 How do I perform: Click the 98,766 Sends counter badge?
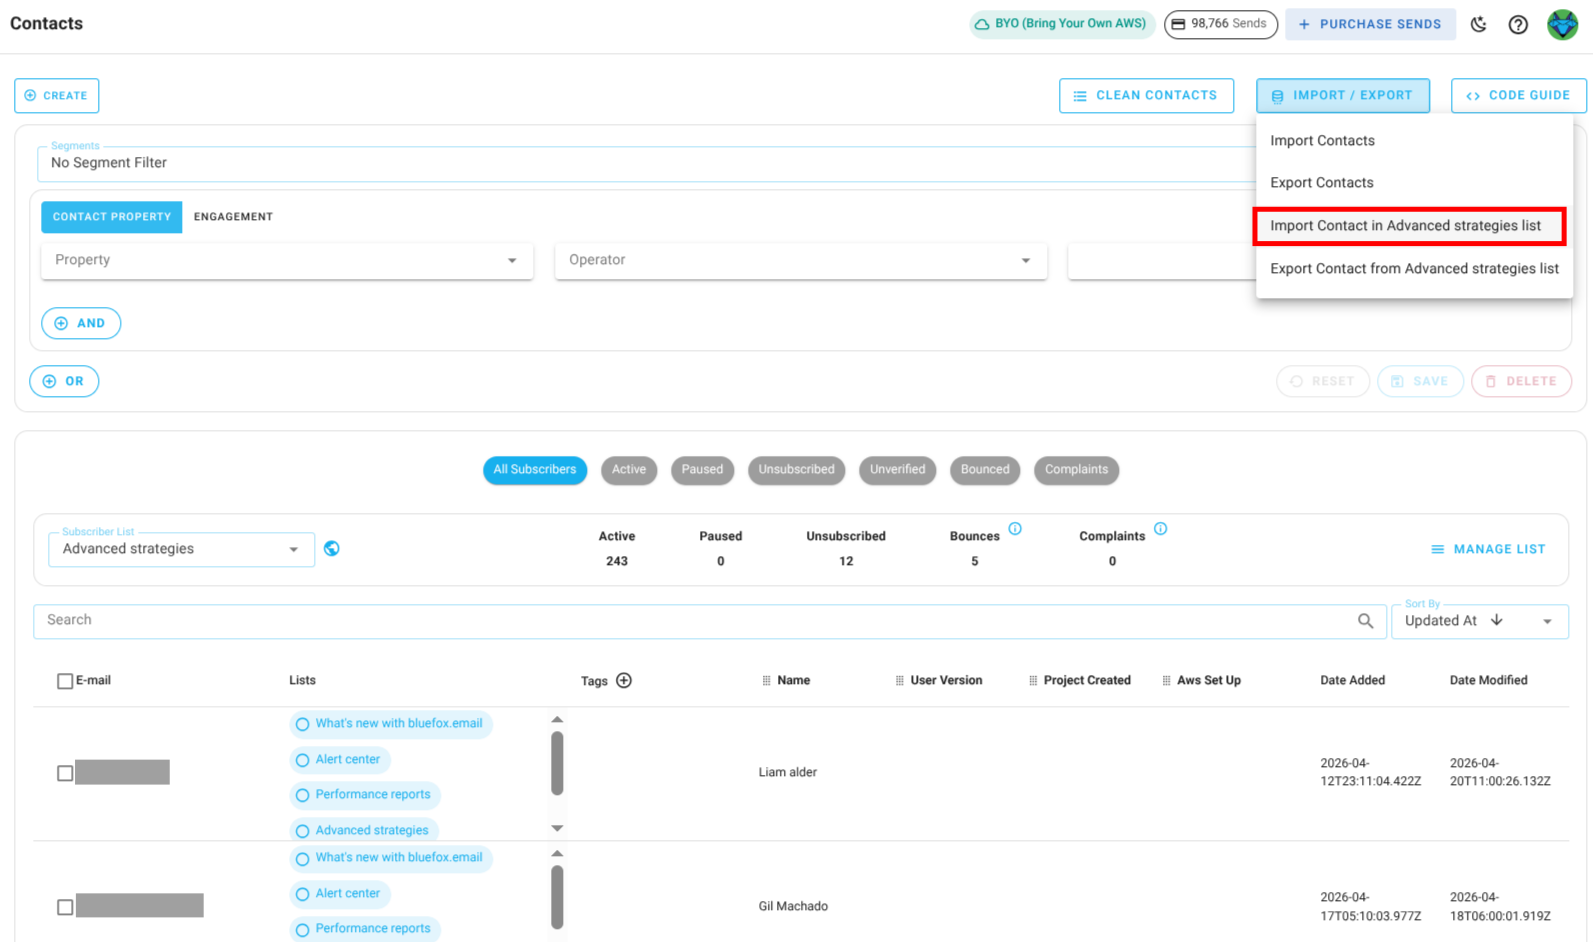pyautogui.click(x=1220, y=24)
